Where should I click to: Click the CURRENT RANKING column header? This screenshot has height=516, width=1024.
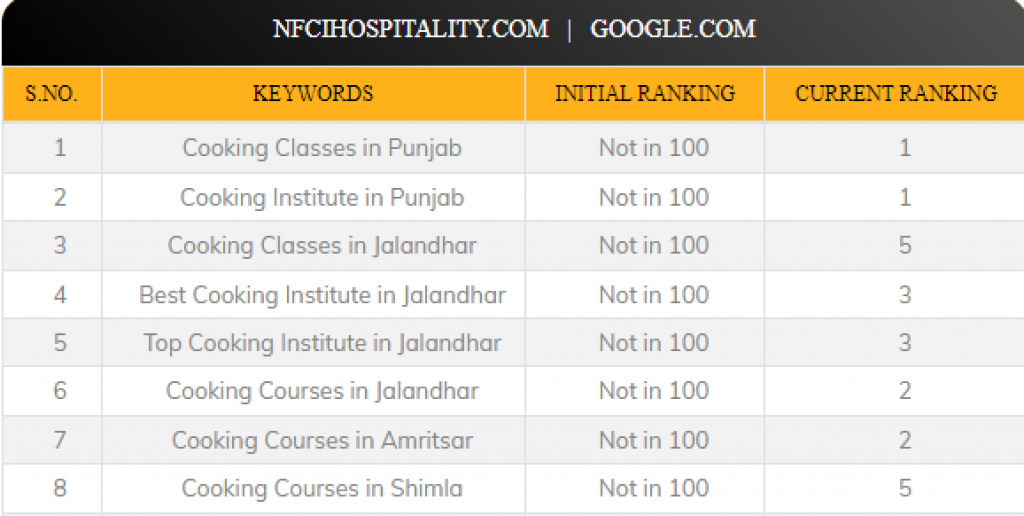point(896,93)
